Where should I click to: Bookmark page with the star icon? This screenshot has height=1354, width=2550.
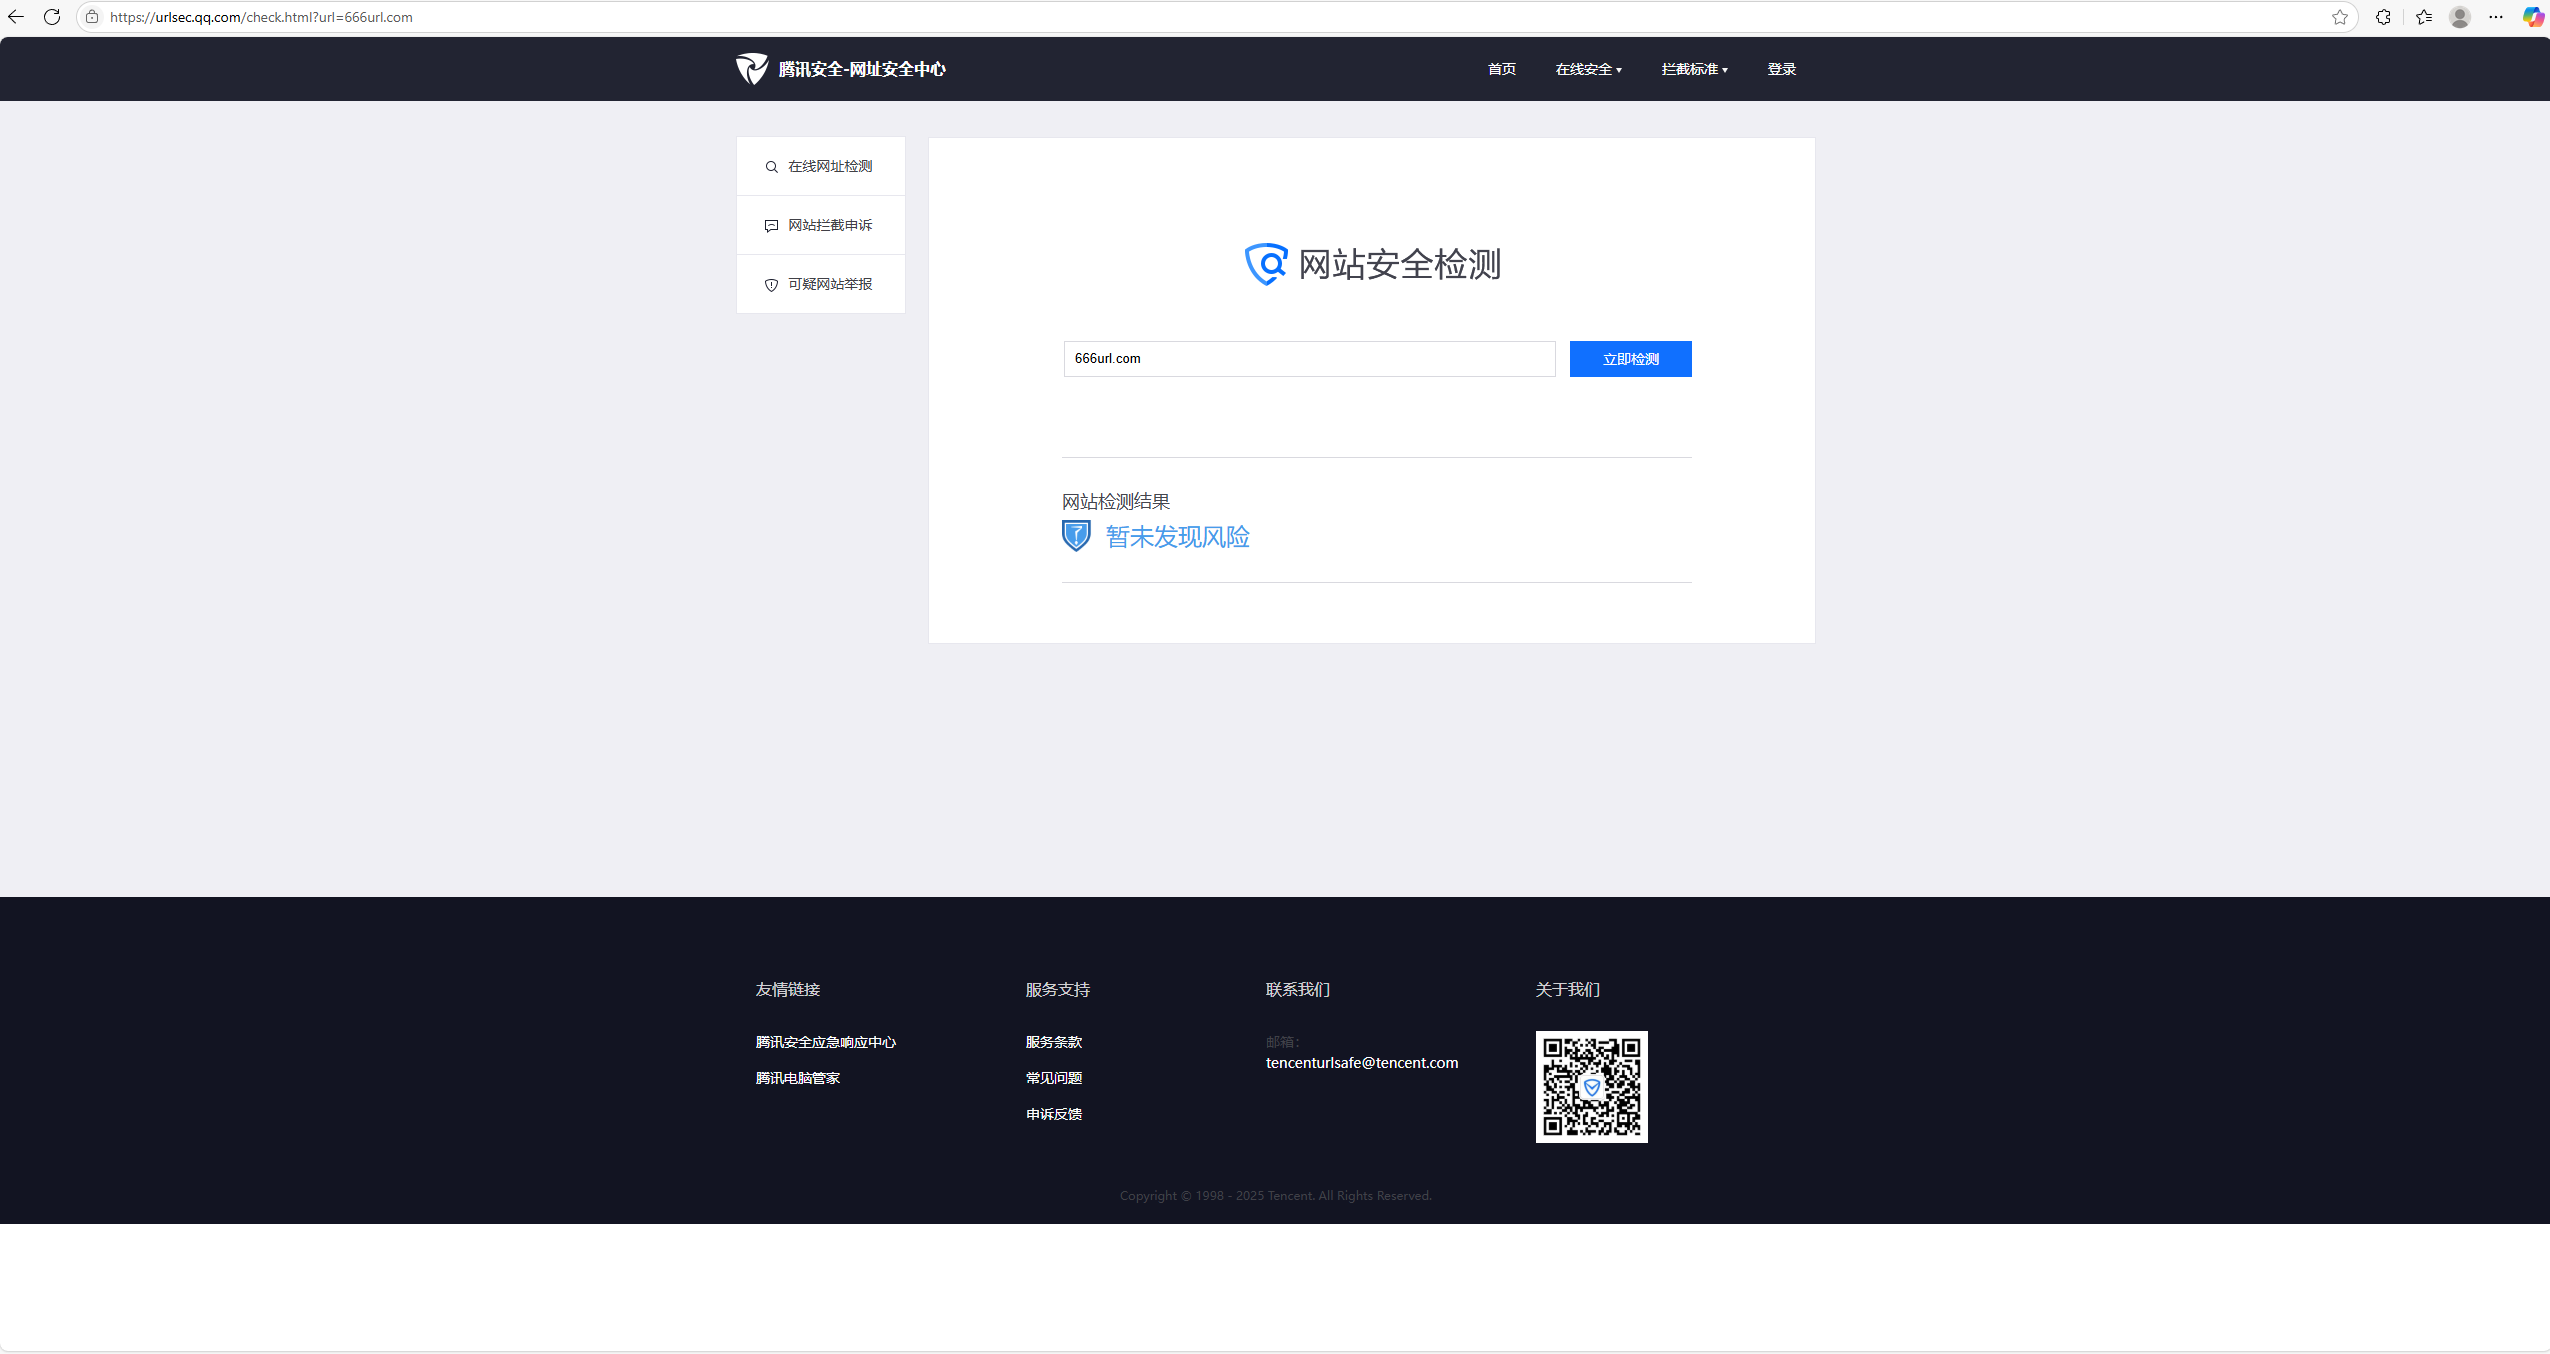(x=2339, y=17)
